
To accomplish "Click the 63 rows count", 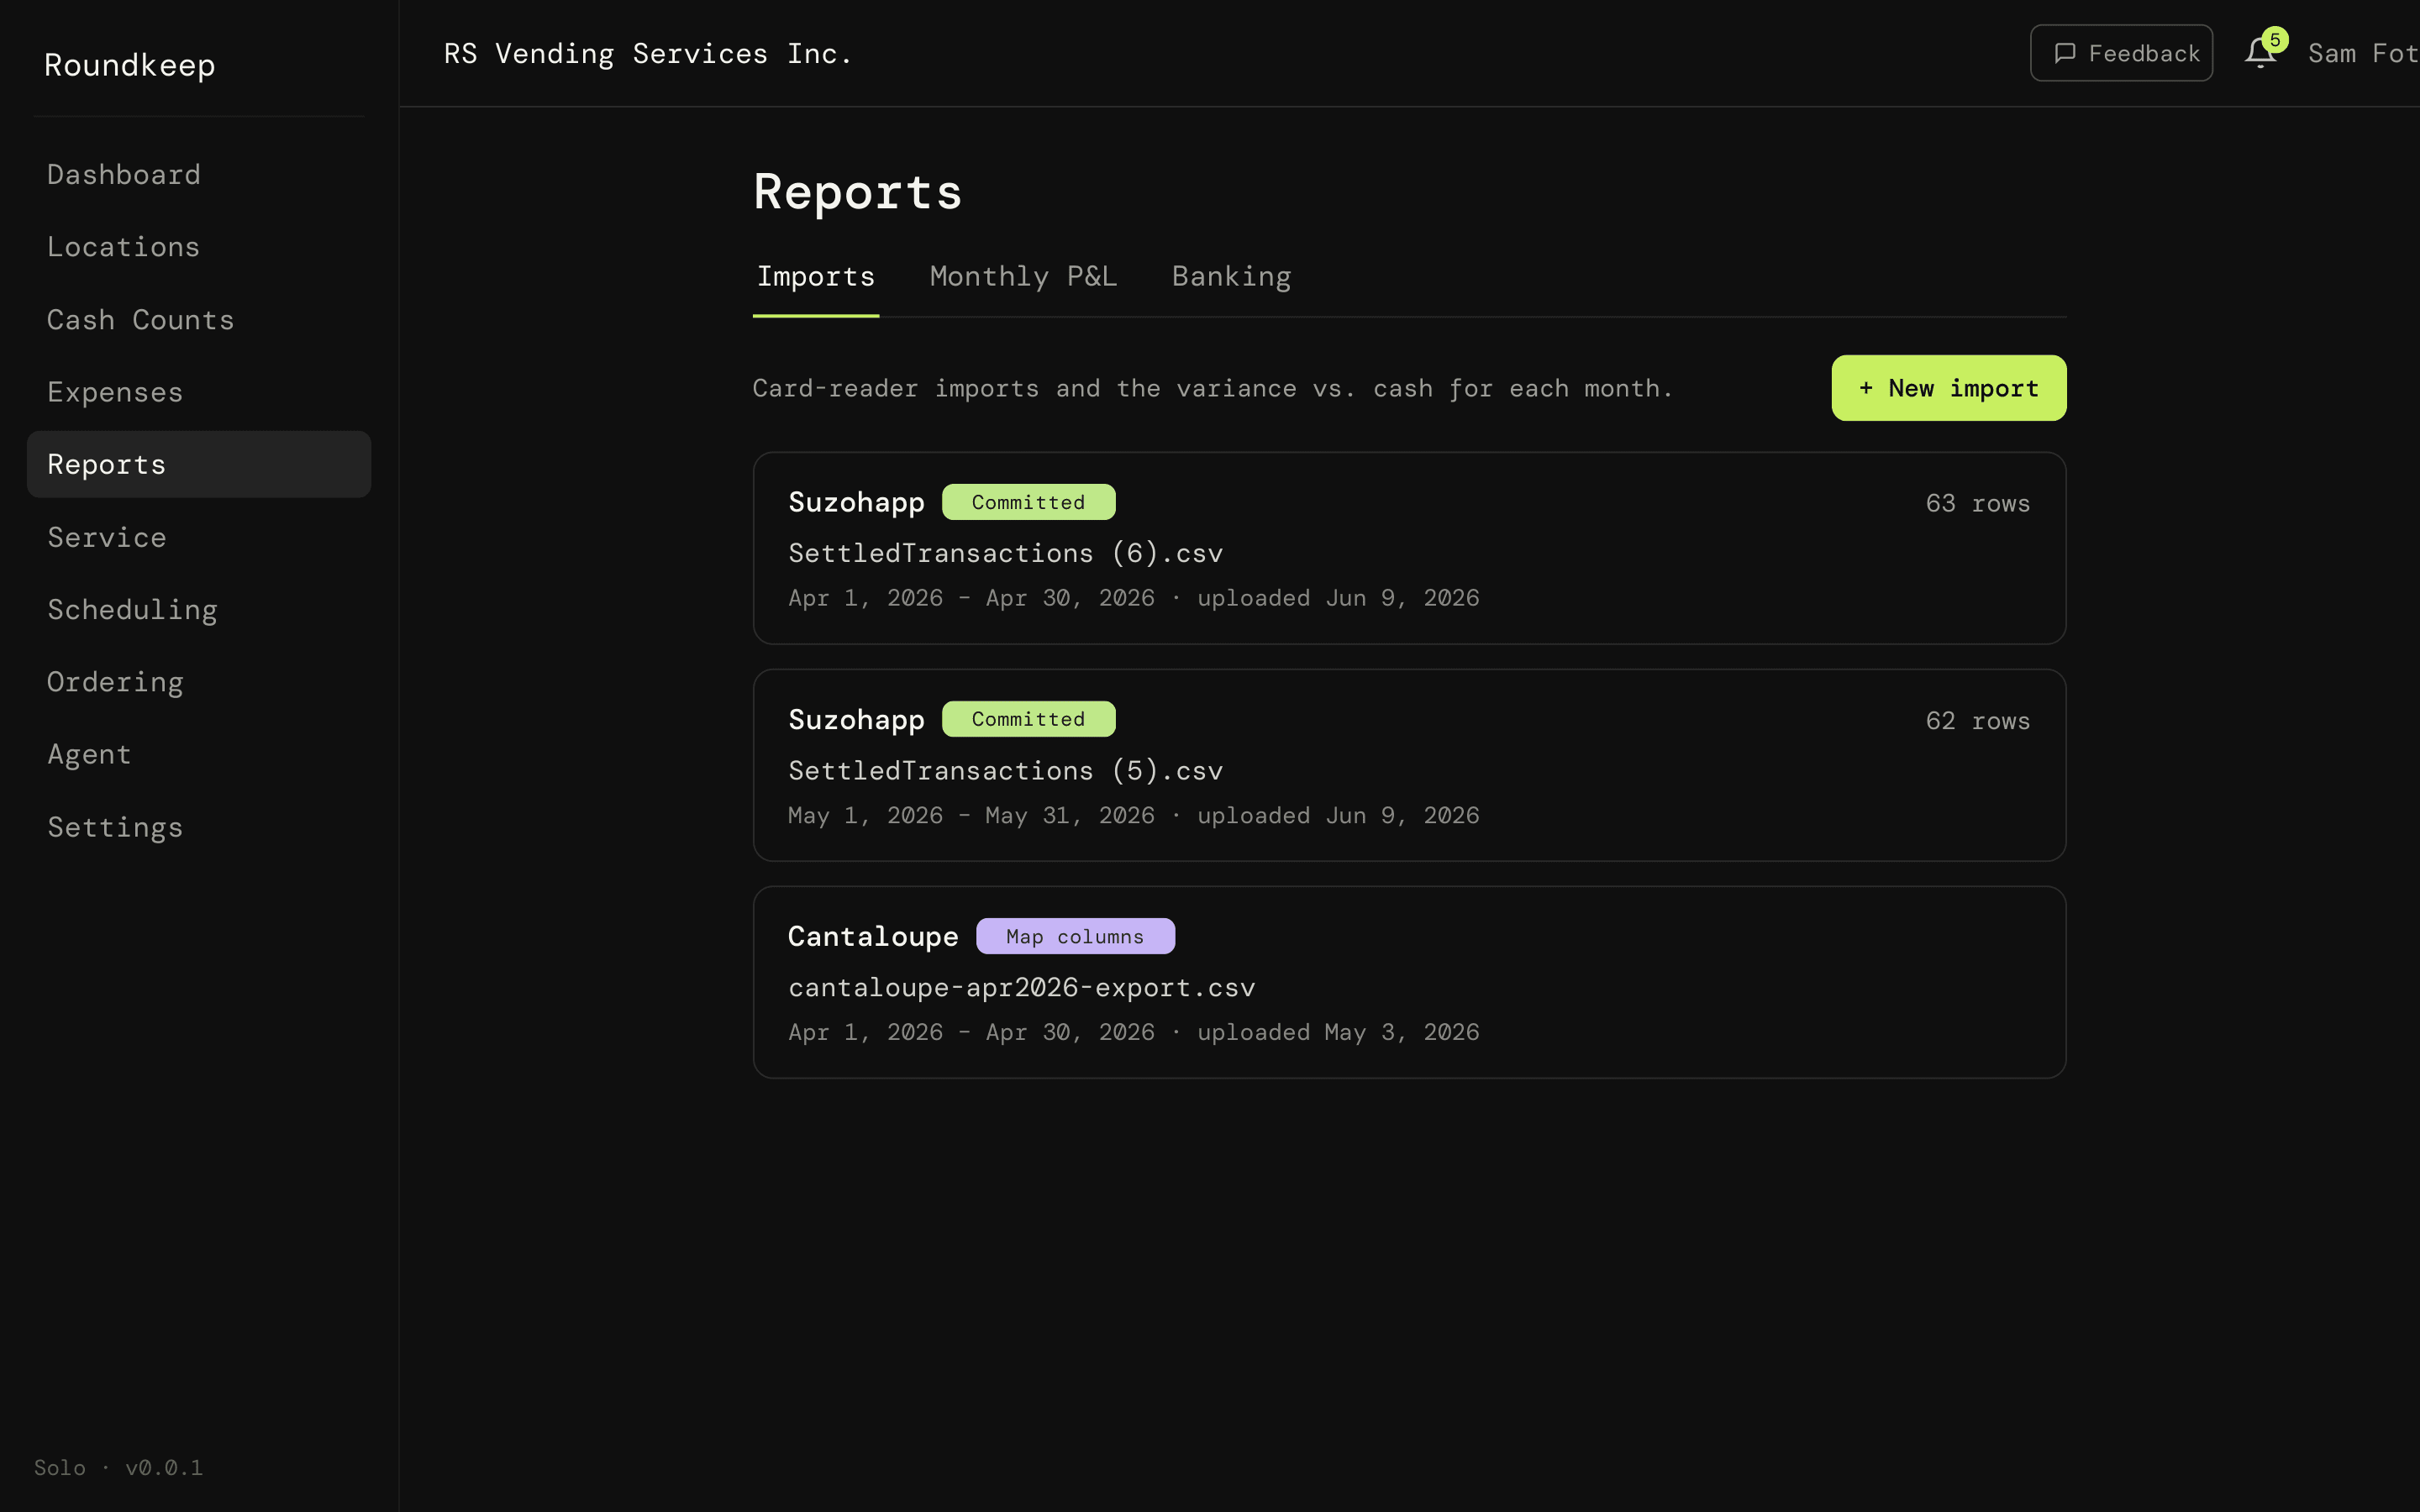I will coord(1977,503).
